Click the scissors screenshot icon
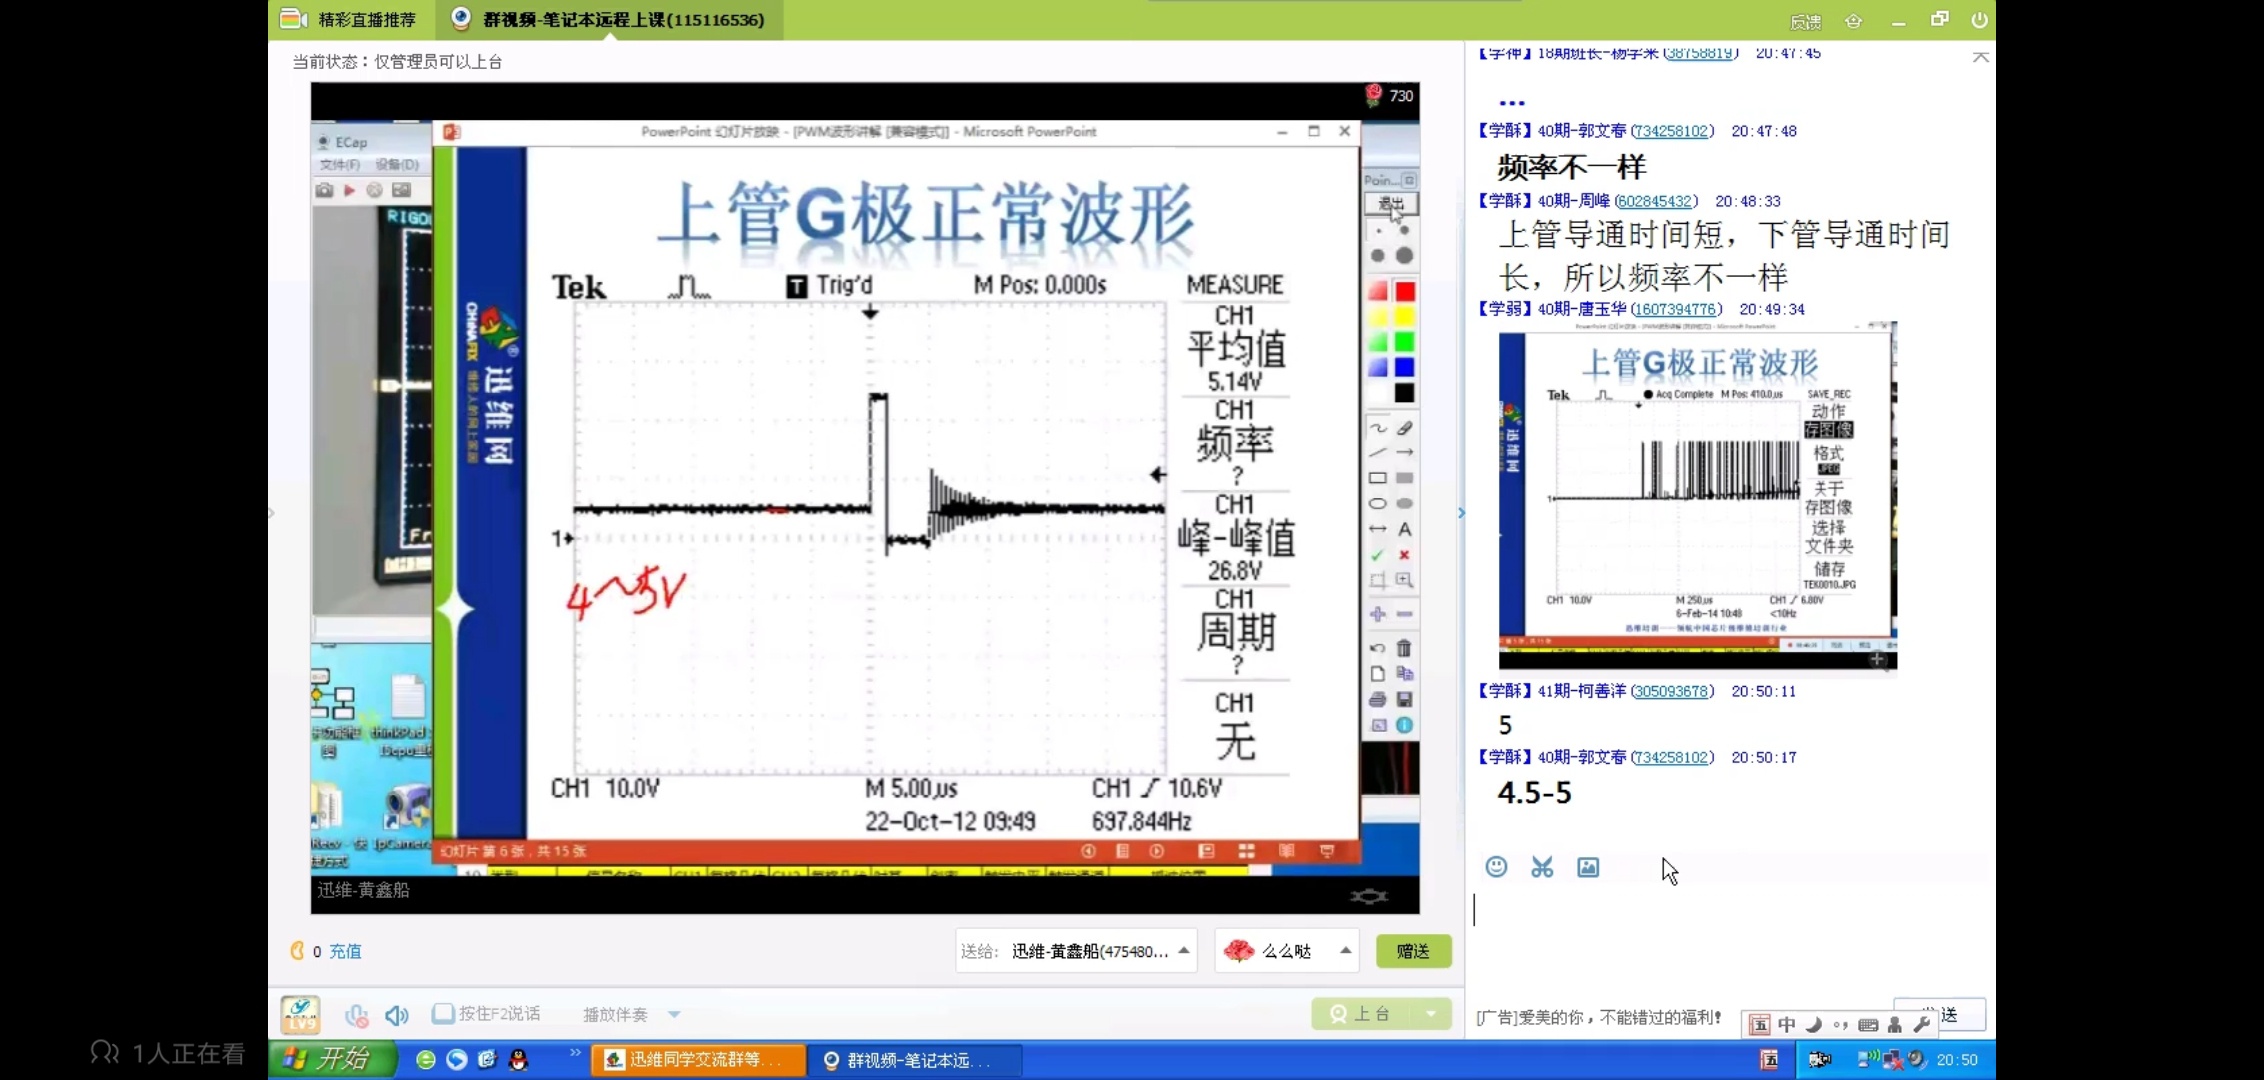2264x1080 pixels. pyautogui.click(x=1542, y=867)
